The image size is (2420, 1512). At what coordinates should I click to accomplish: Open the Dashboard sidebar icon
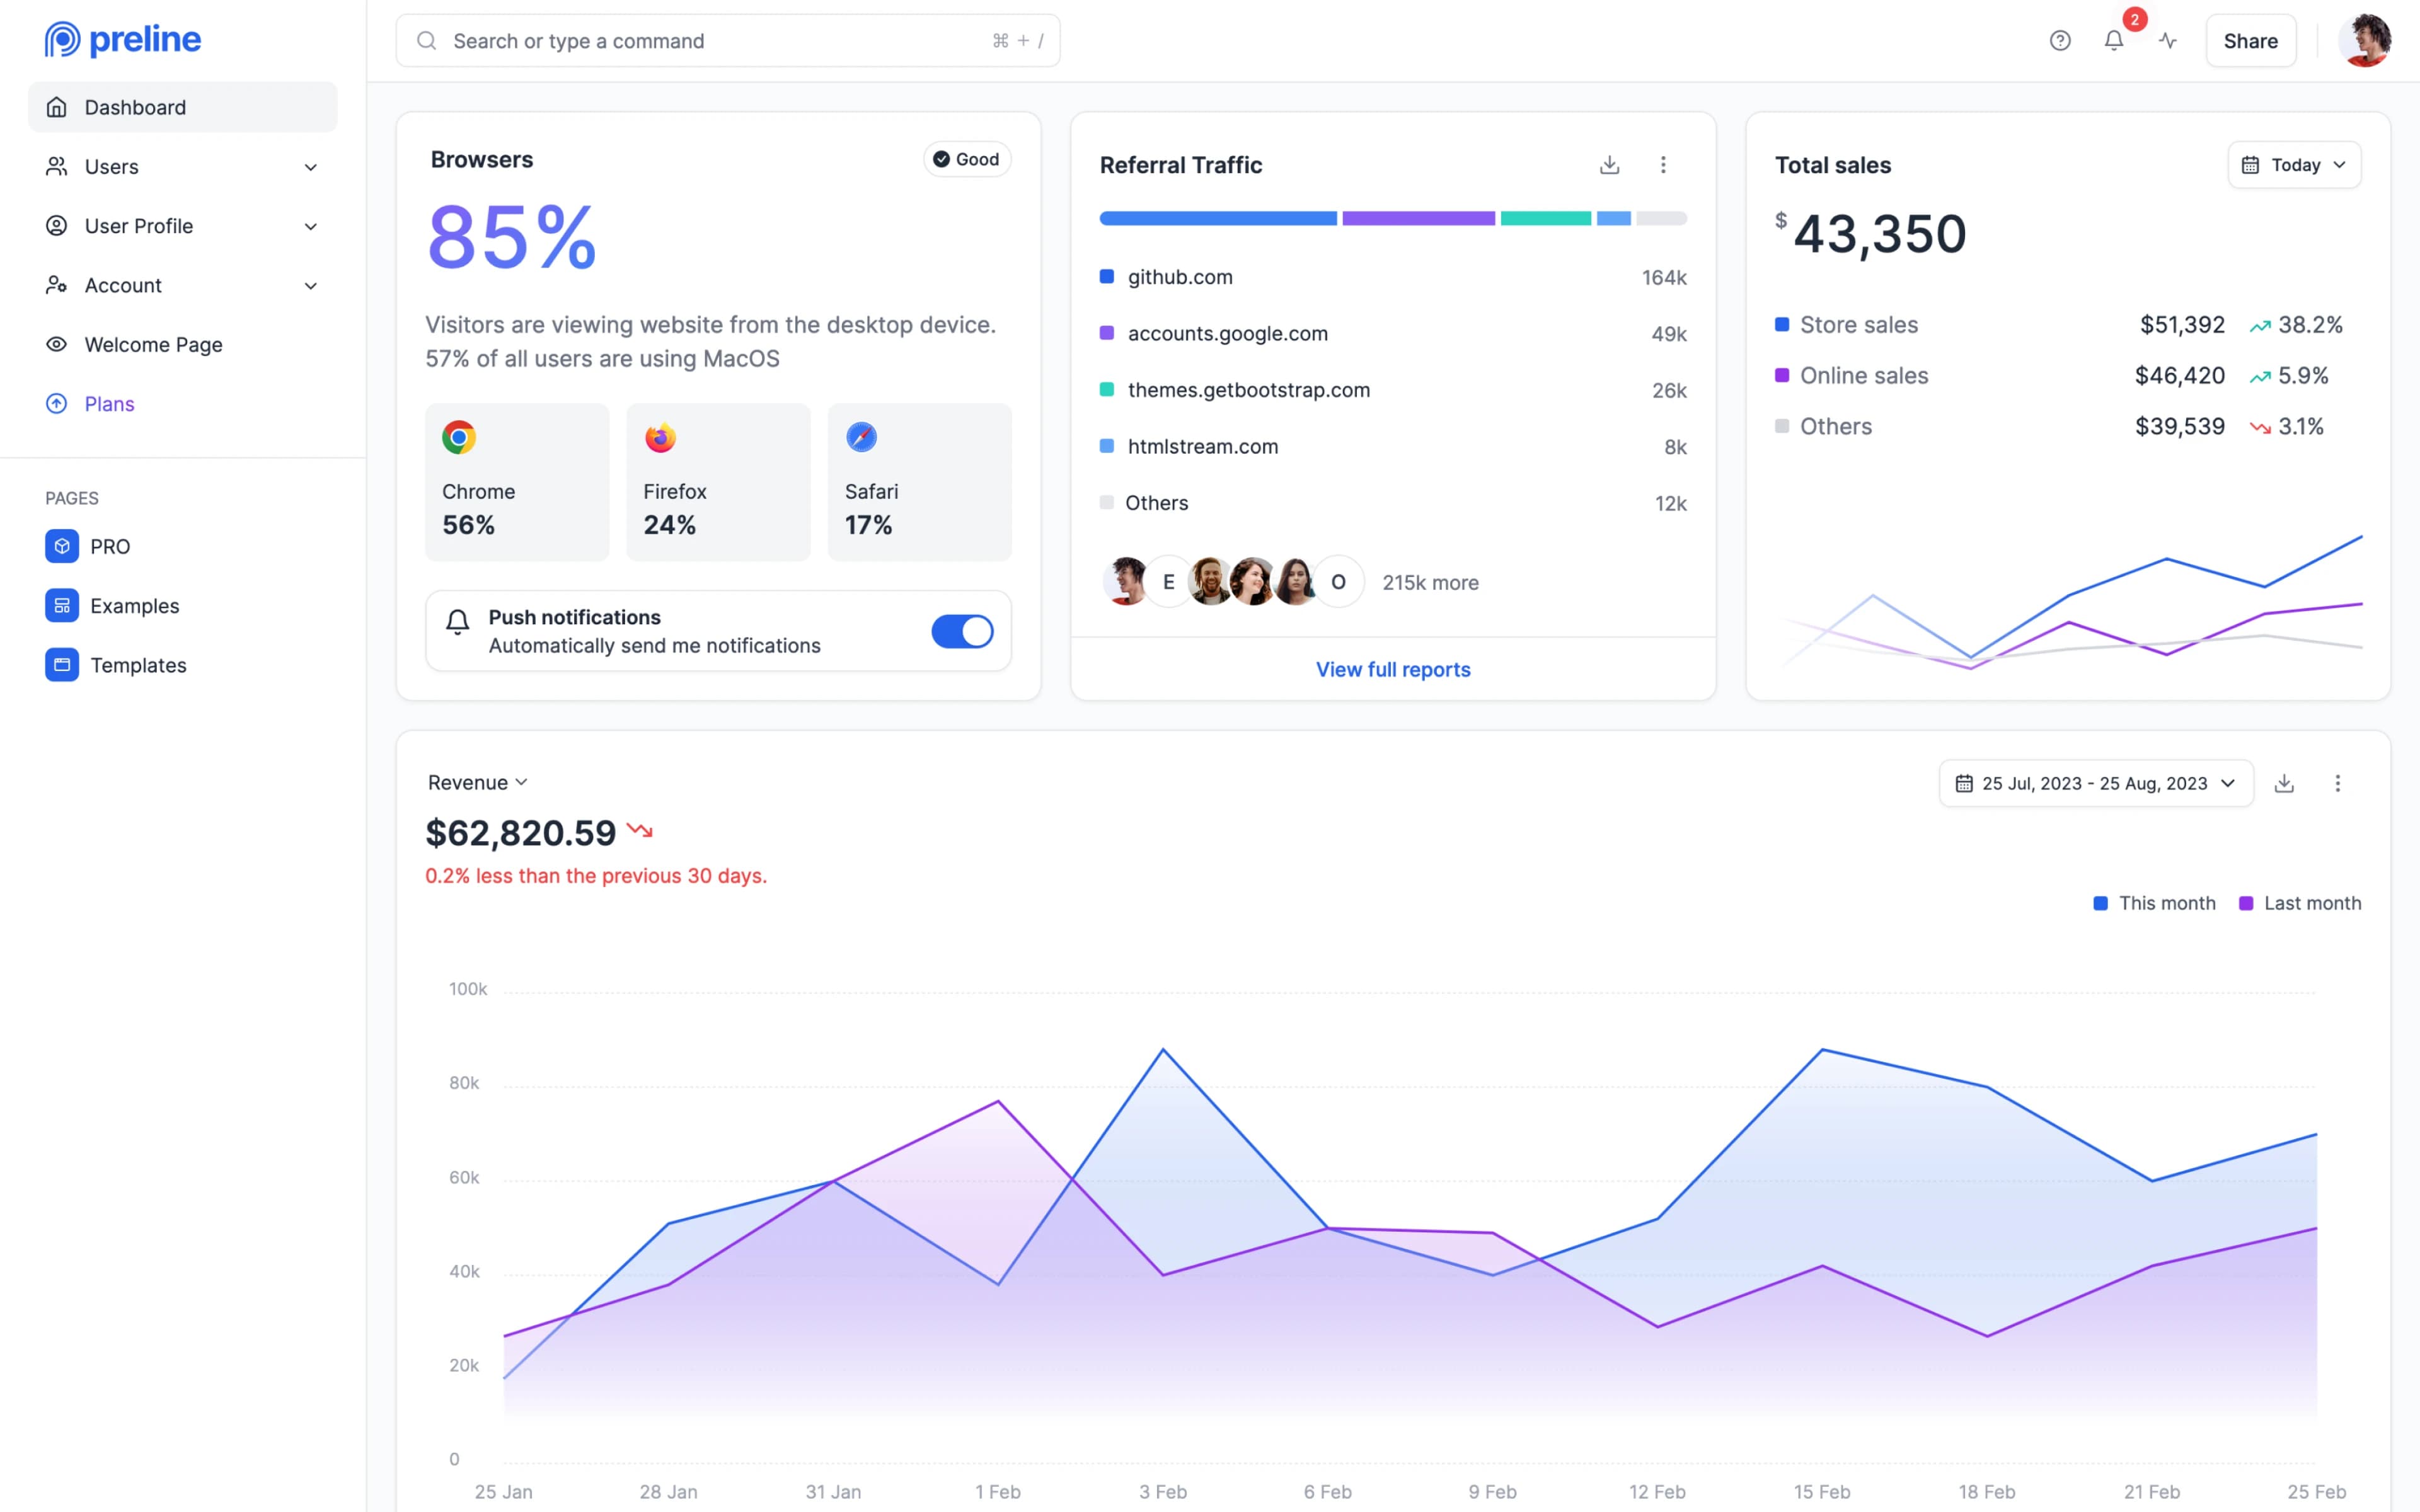[x=56, y=107]
